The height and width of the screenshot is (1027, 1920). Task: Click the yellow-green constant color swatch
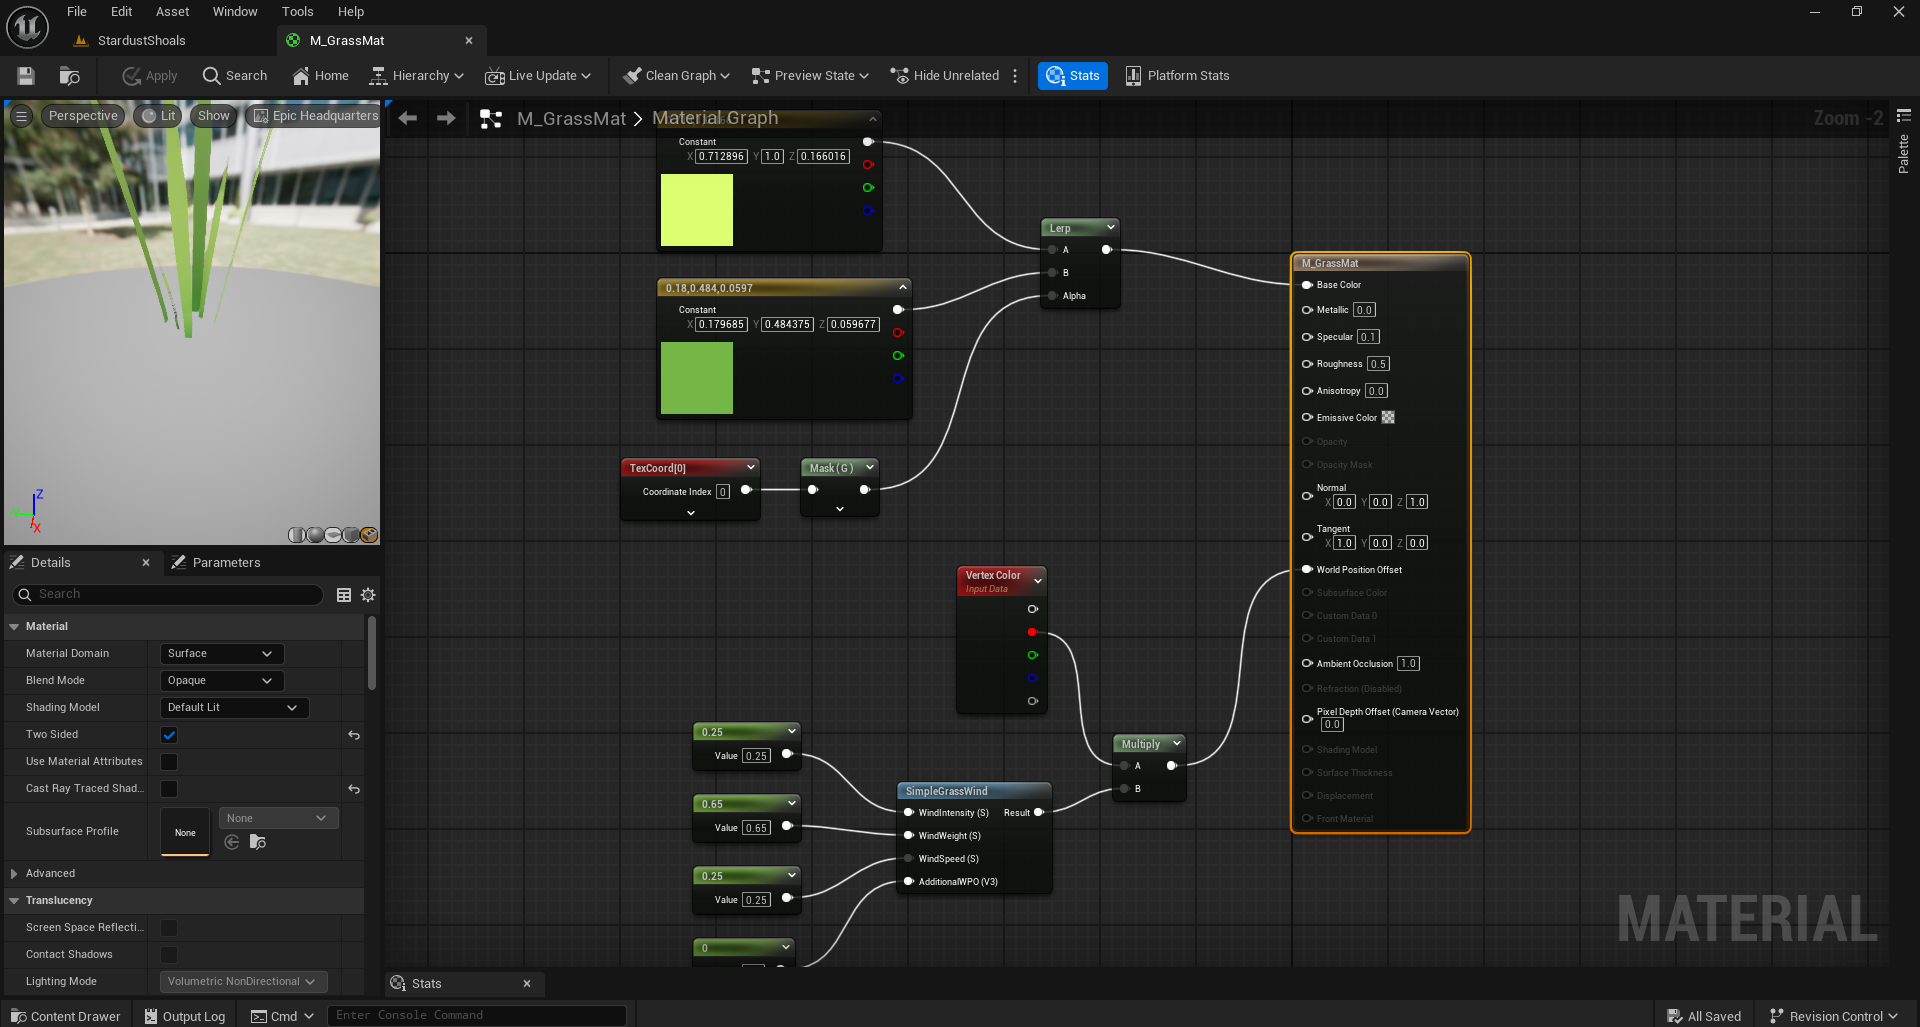point(697,210)
